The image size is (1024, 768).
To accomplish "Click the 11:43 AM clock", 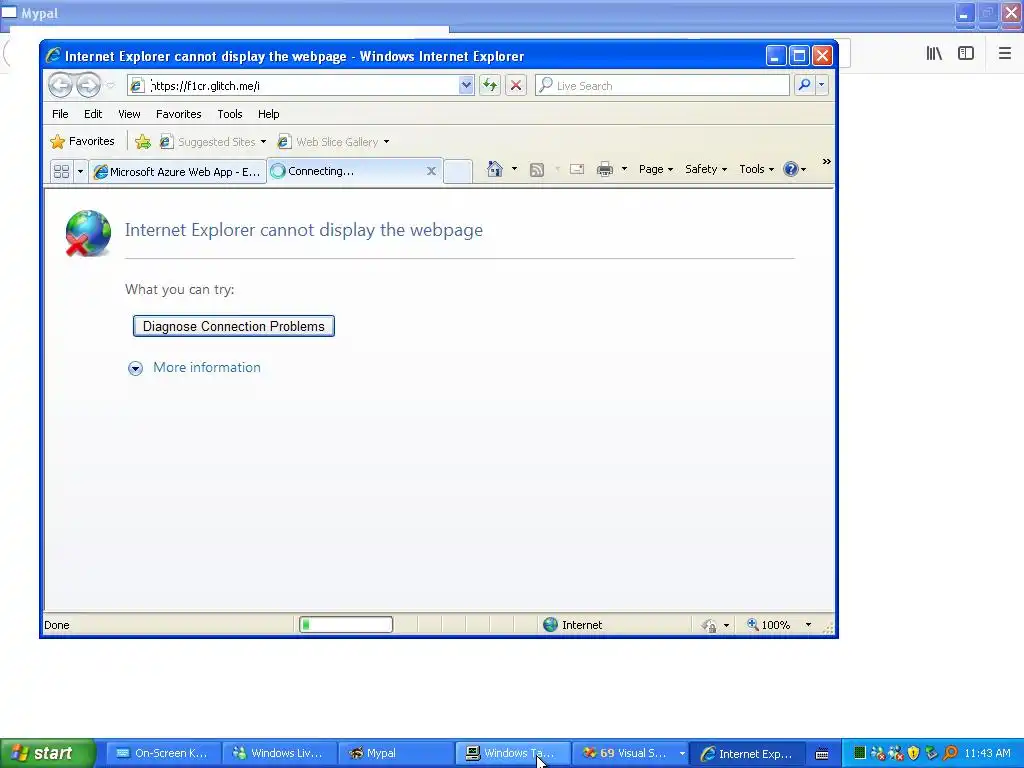I will 987,754.
